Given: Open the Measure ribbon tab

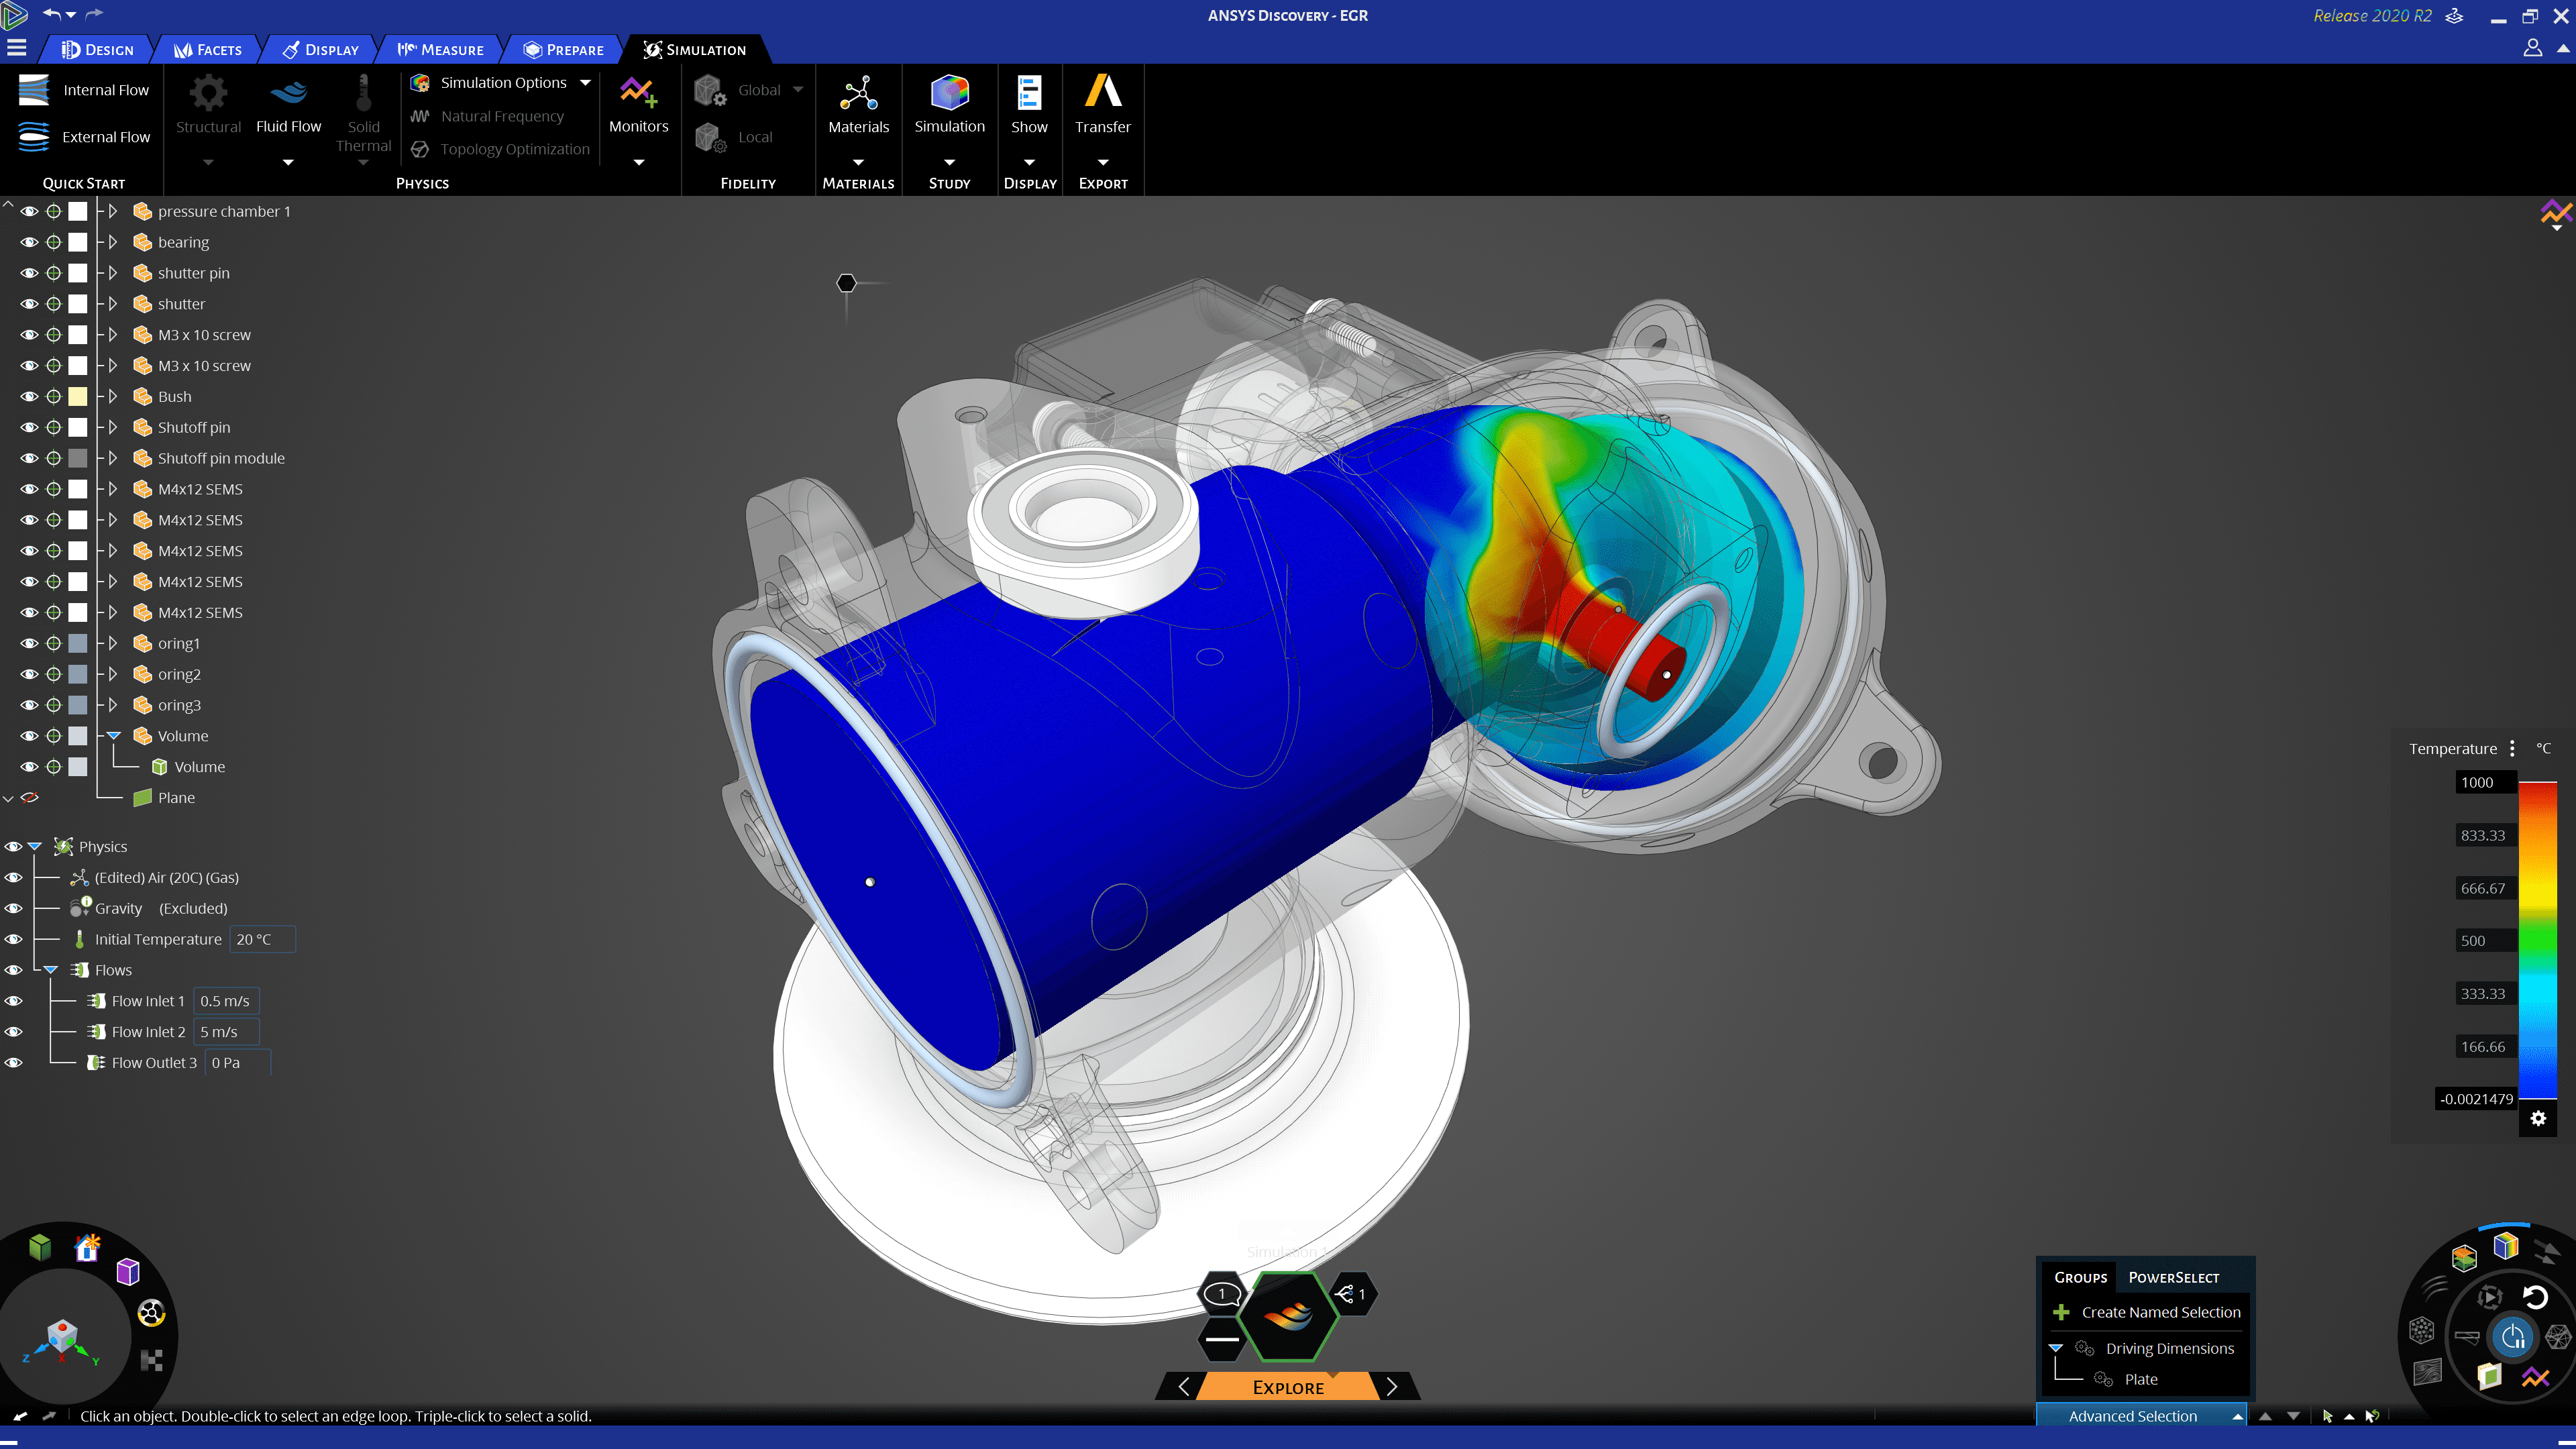Looking at the screenshot, I should pos(440,49).
